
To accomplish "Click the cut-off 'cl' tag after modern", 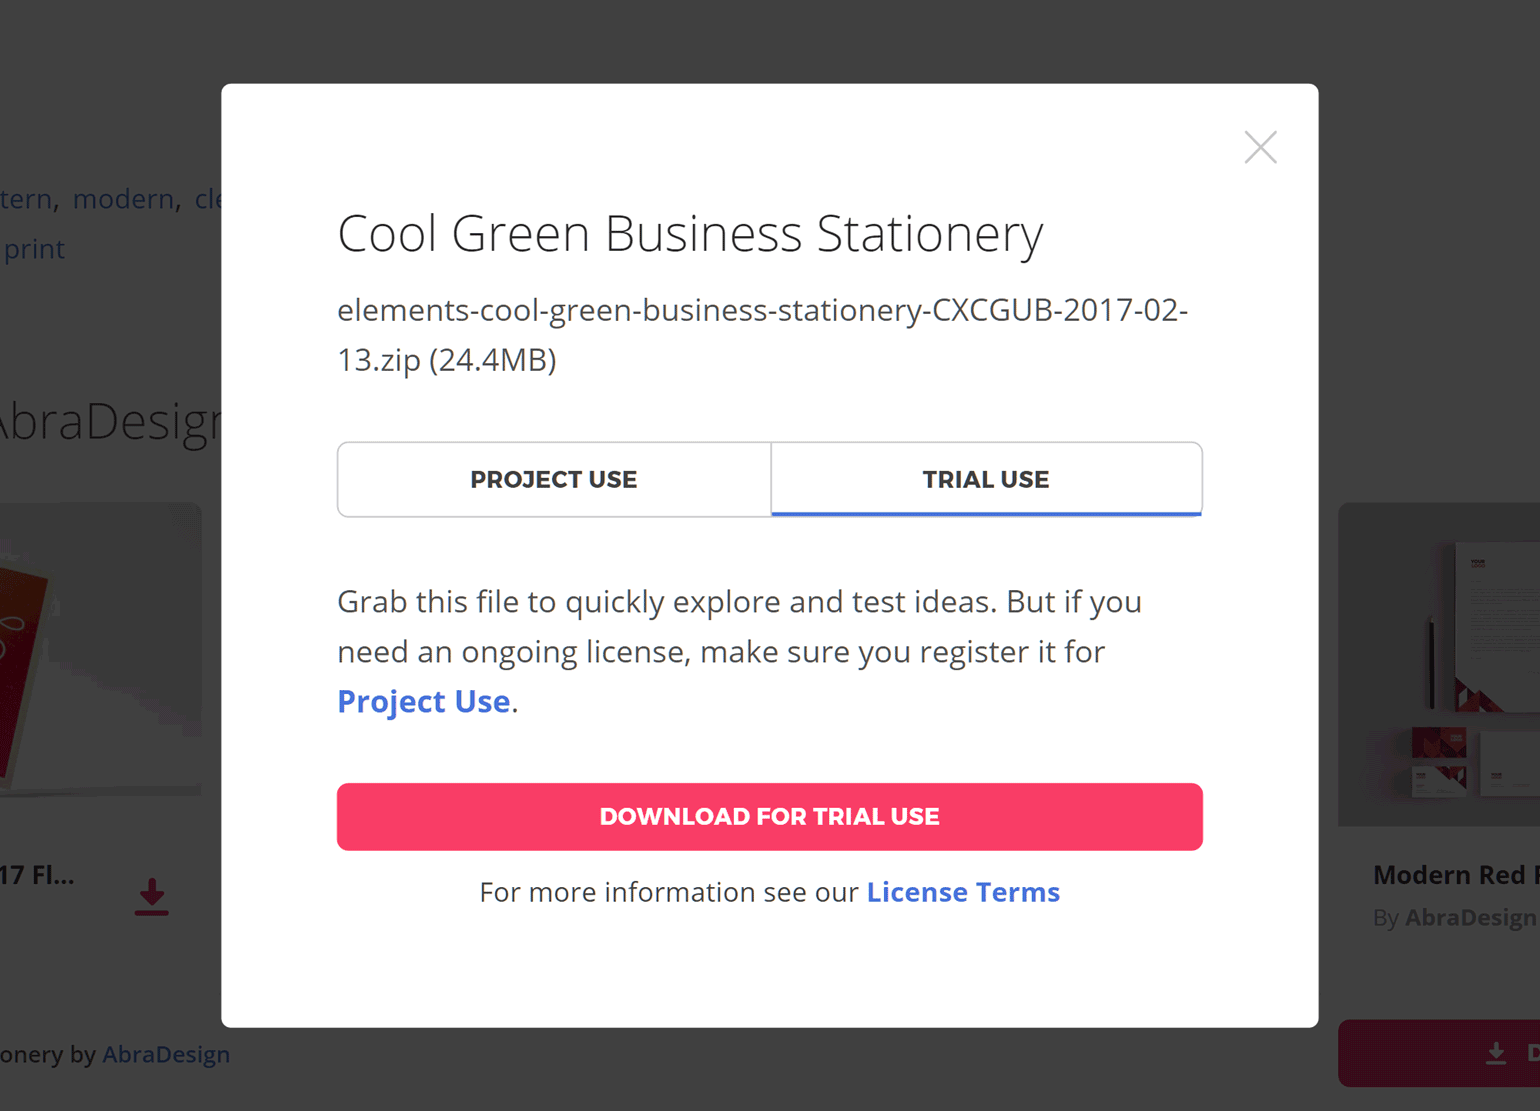I will (207, 199).
